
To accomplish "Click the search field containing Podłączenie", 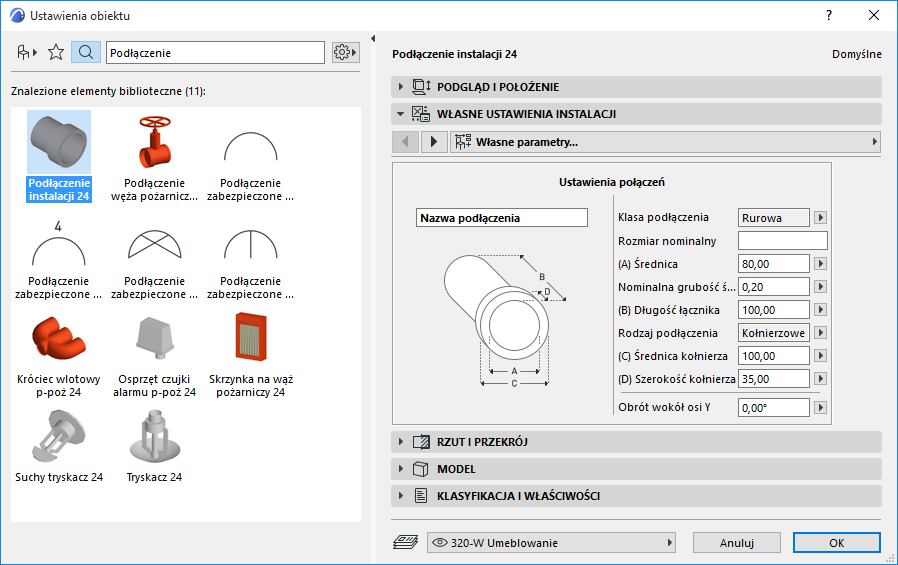I will point(215,53).
